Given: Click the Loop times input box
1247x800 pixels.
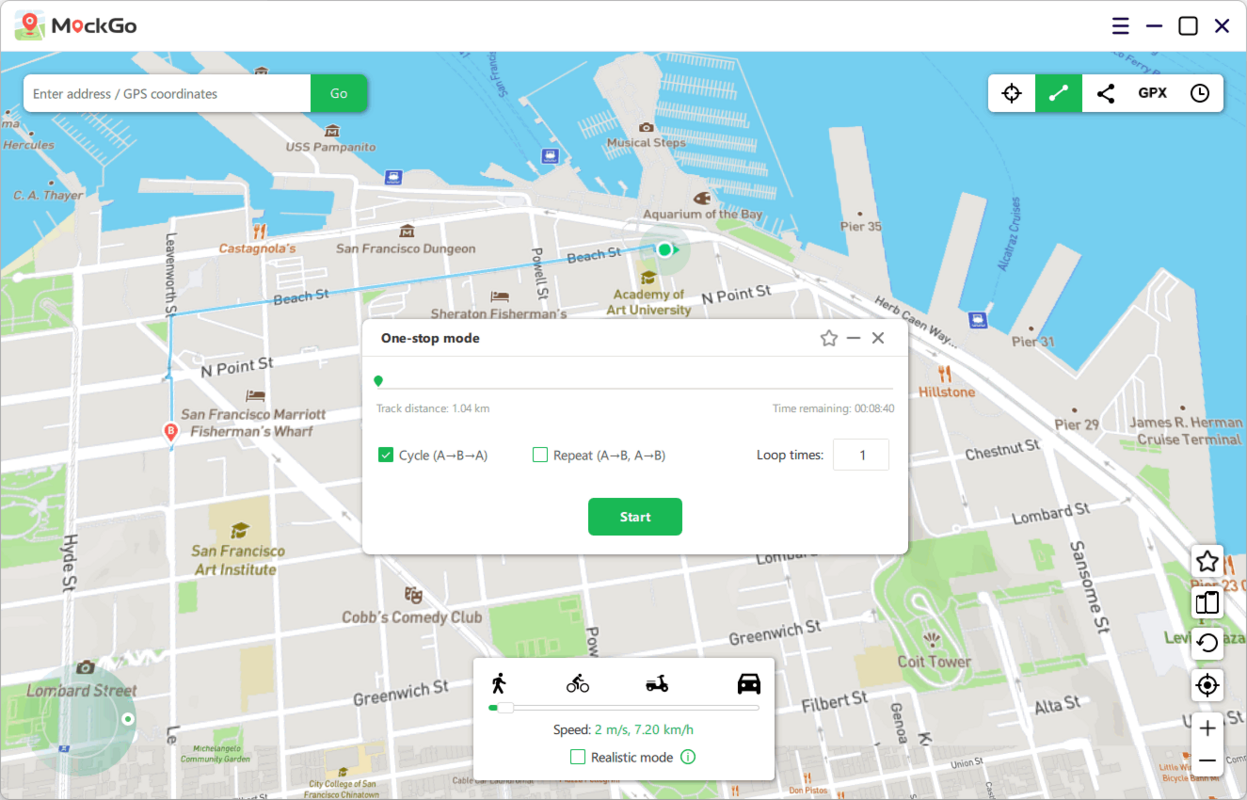Looking at the screenshot, I should pyautogui.click(x=861, y=455).
